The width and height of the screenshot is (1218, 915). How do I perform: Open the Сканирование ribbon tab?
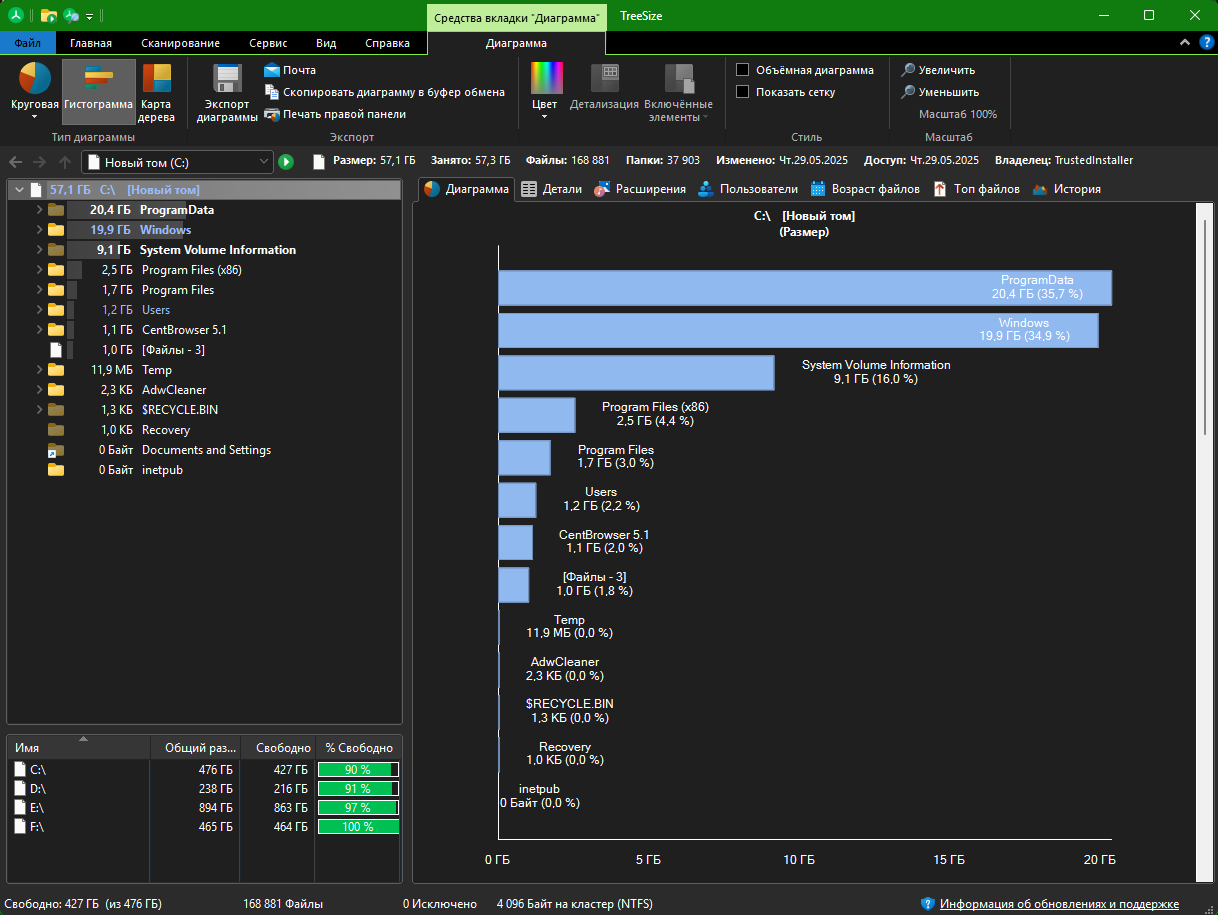click(x=180, y=43)
